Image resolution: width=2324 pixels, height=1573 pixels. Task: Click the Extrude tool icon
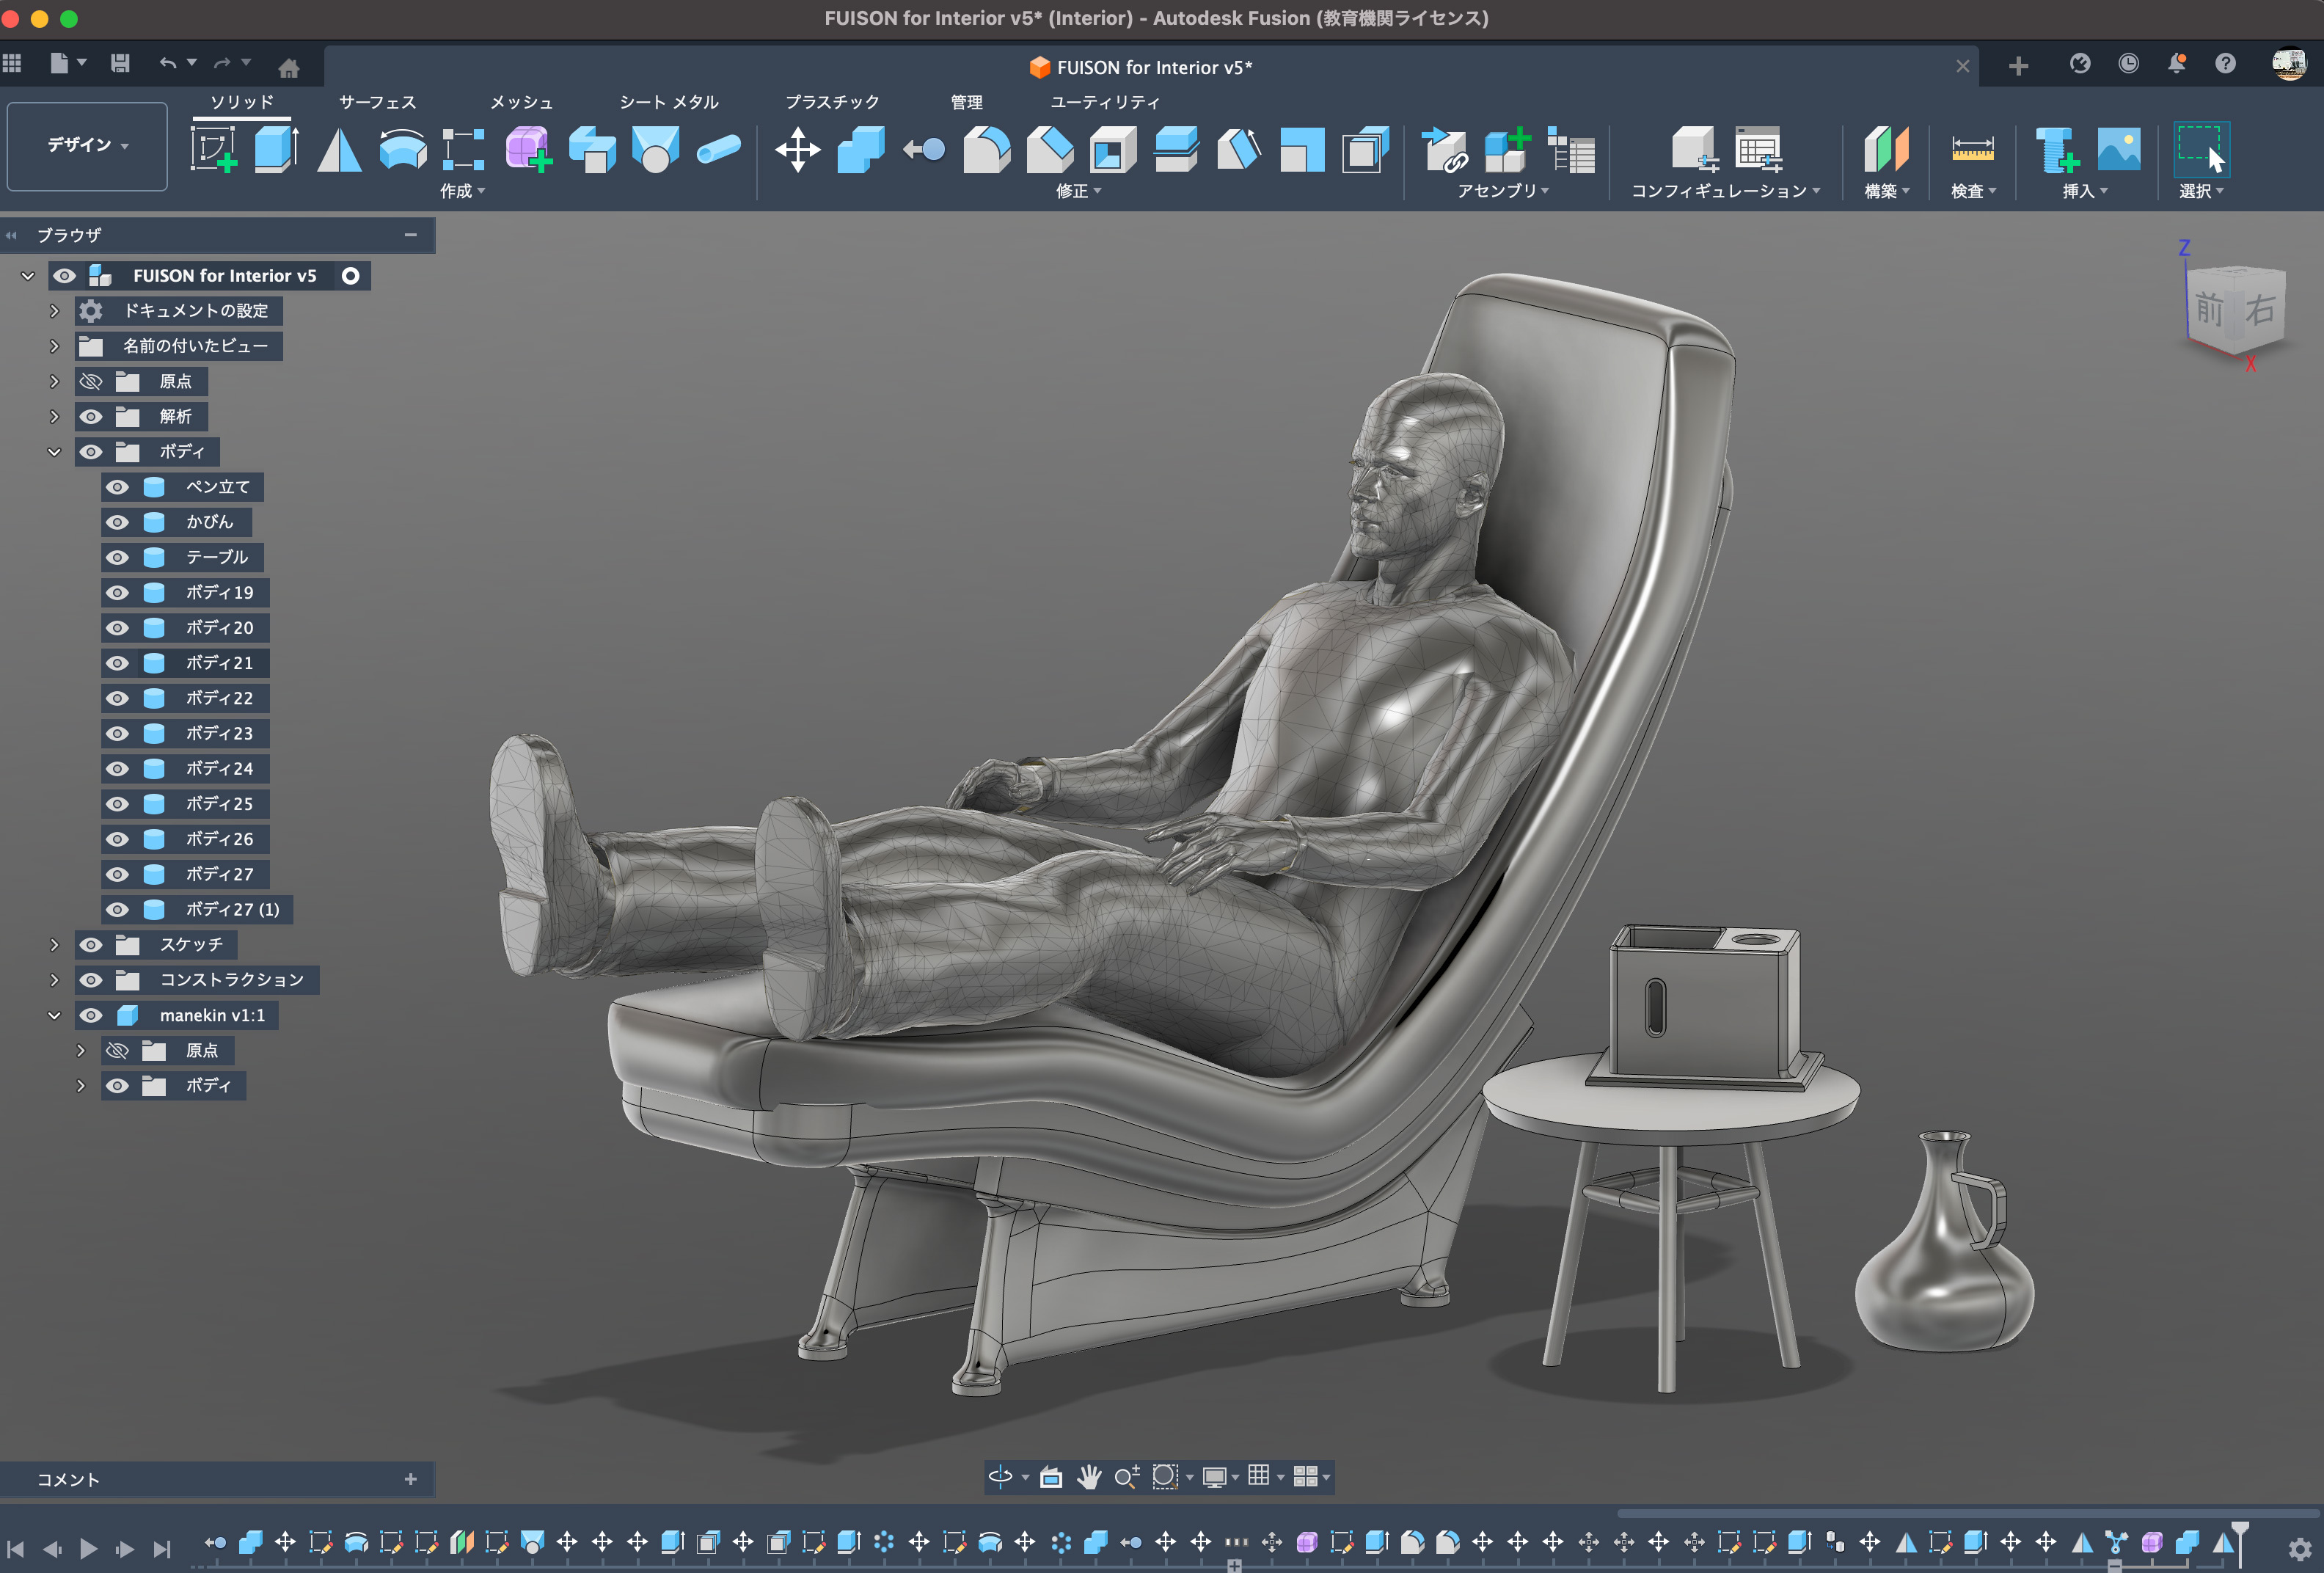coord(276,150)
